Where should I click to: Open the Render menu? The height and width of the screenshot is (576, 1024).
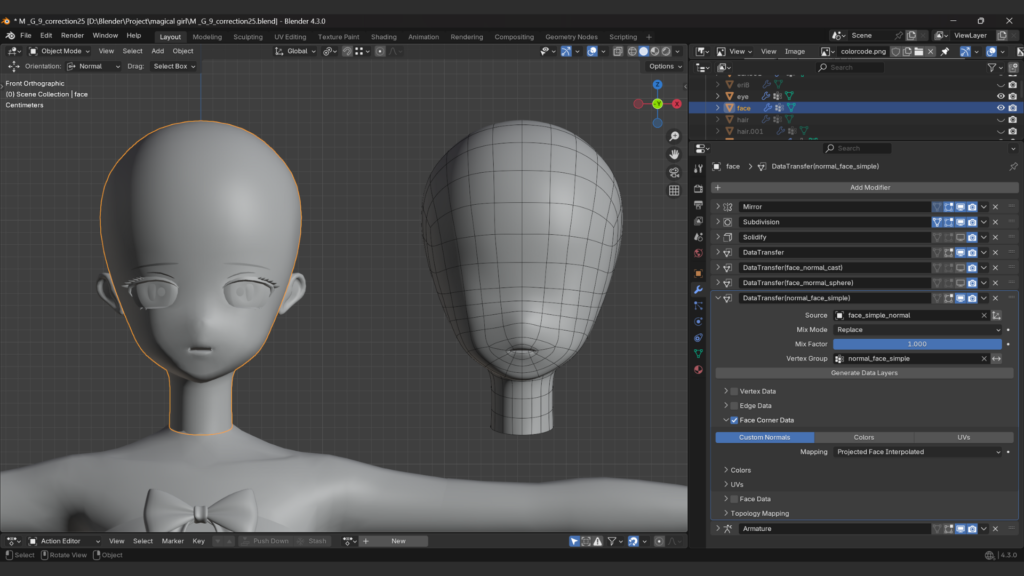click(x=72, y=35)
